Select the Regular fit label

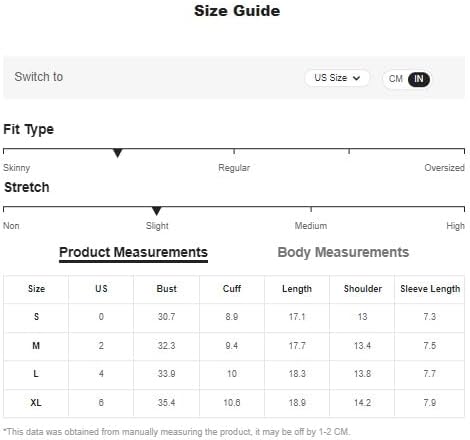[234, 168]
